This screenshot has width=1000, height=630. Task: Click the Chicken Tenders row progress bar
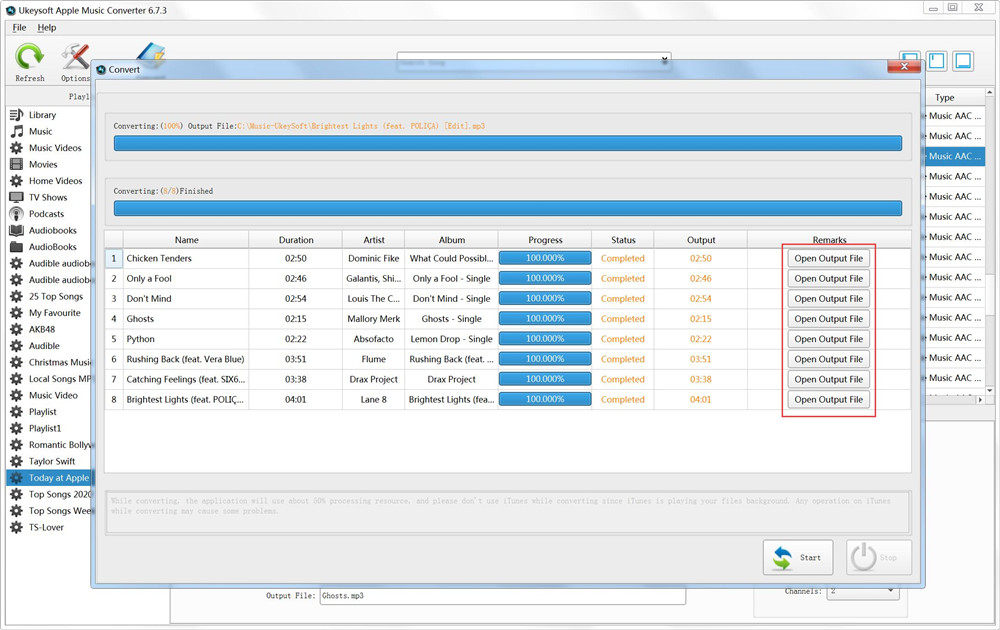pyautogui.click(x=545, y=258)
